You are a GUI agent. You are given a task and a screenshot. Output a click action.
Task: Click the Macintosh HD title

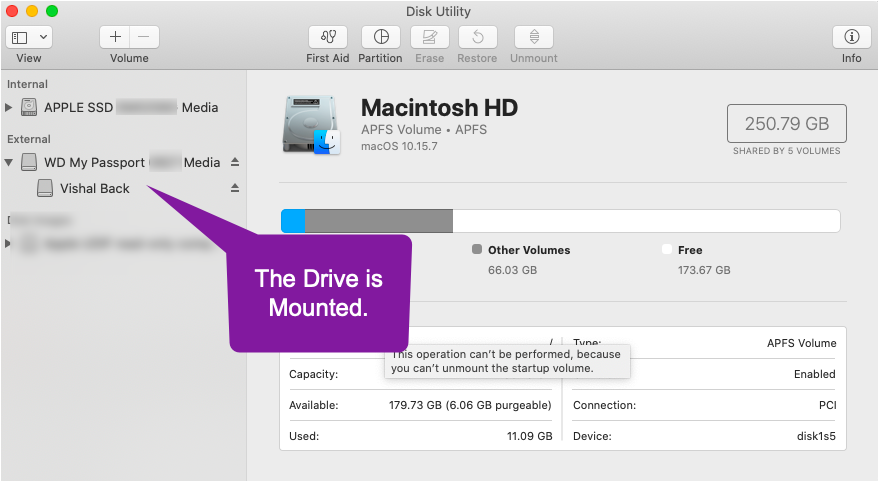pyautogui.click(x=440, y=108)
